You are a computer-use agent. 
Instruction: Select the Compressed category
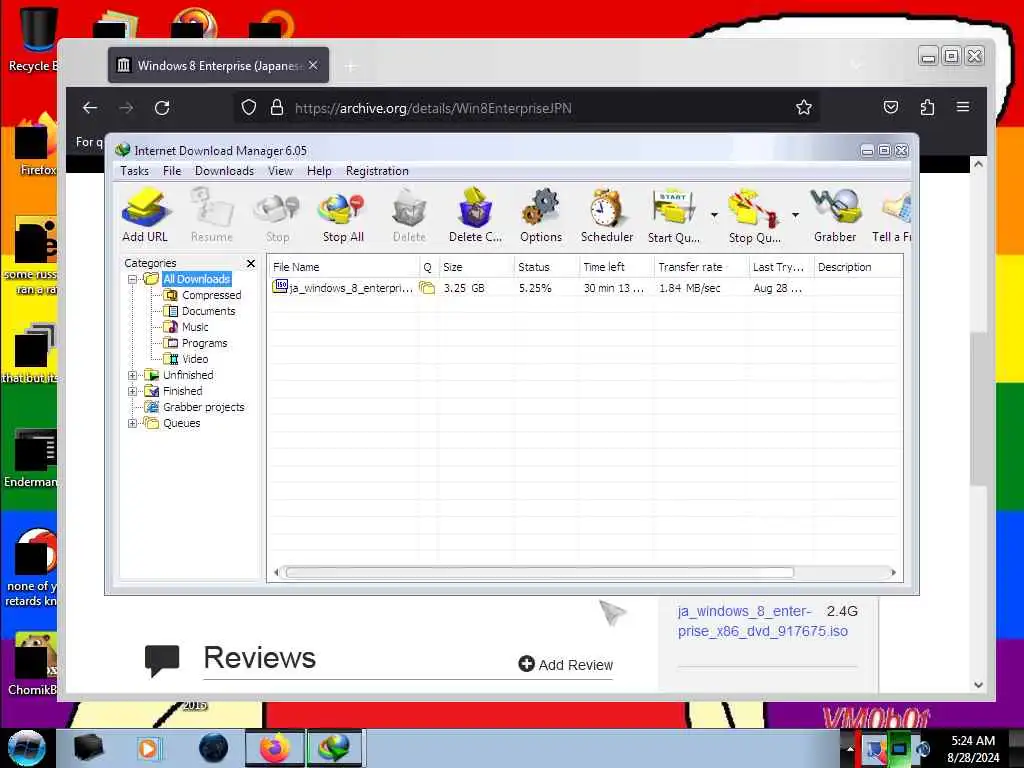click(211, 295)
